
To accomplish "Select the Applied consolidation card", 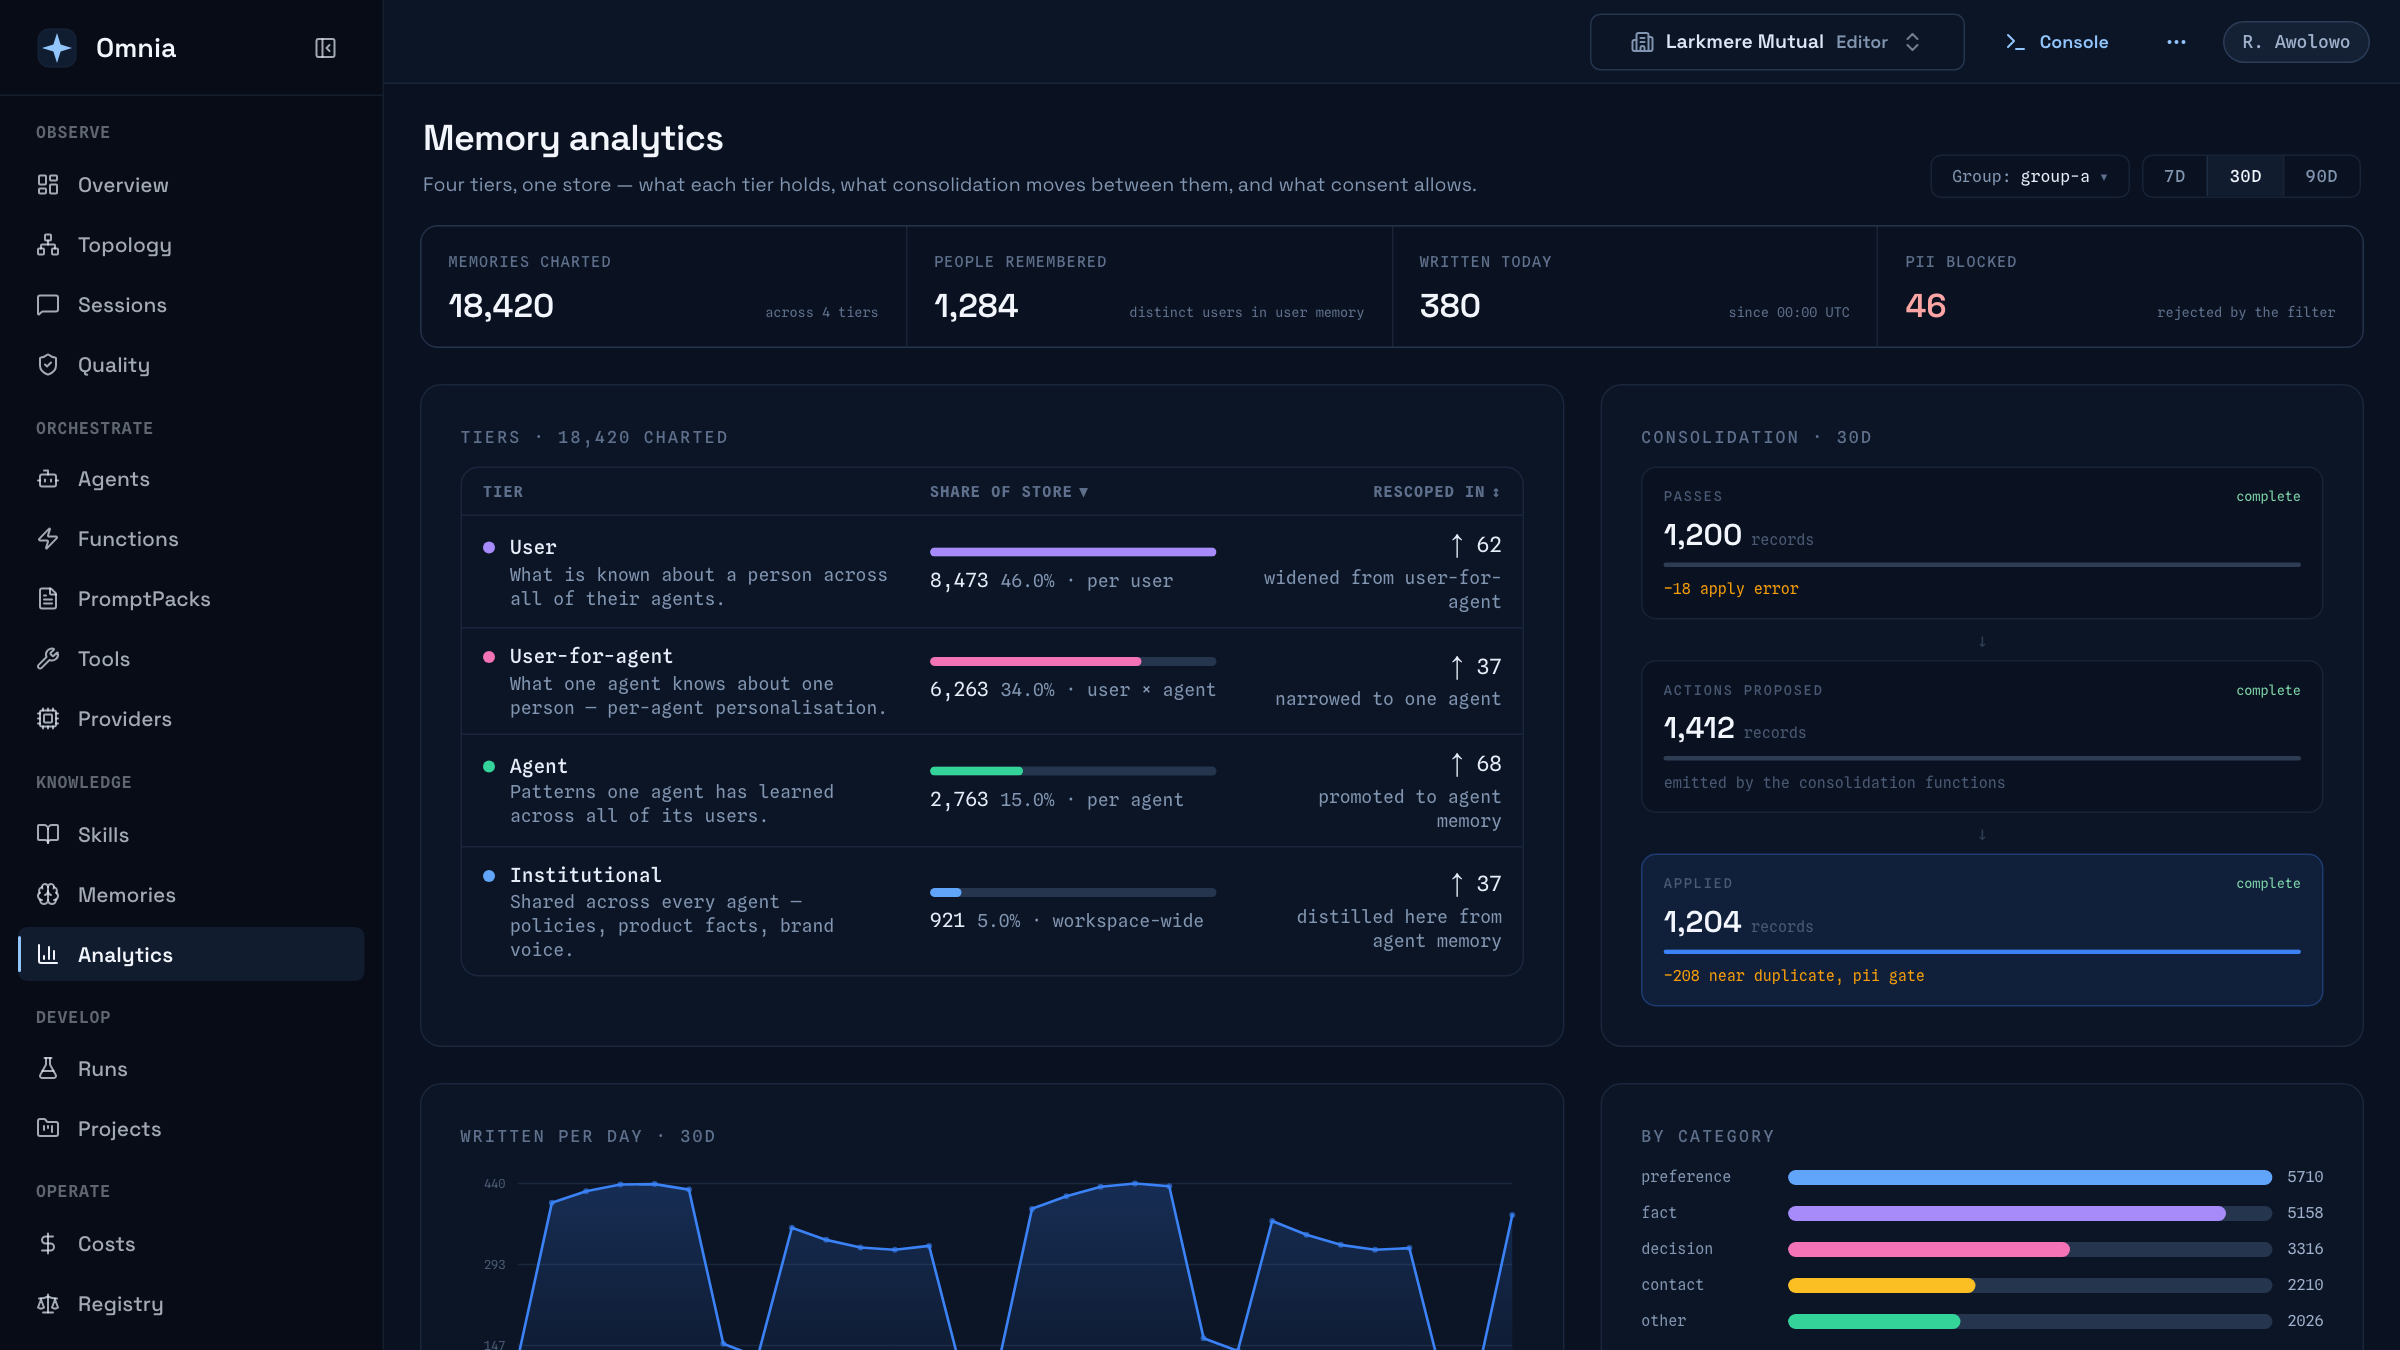I will (1981, 930).
